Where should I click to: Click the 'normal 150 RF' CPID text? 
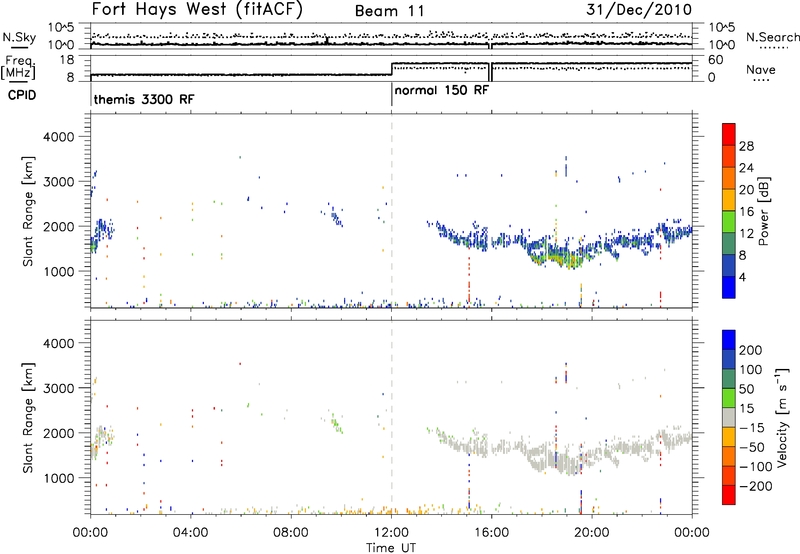[x=442, y=90]
